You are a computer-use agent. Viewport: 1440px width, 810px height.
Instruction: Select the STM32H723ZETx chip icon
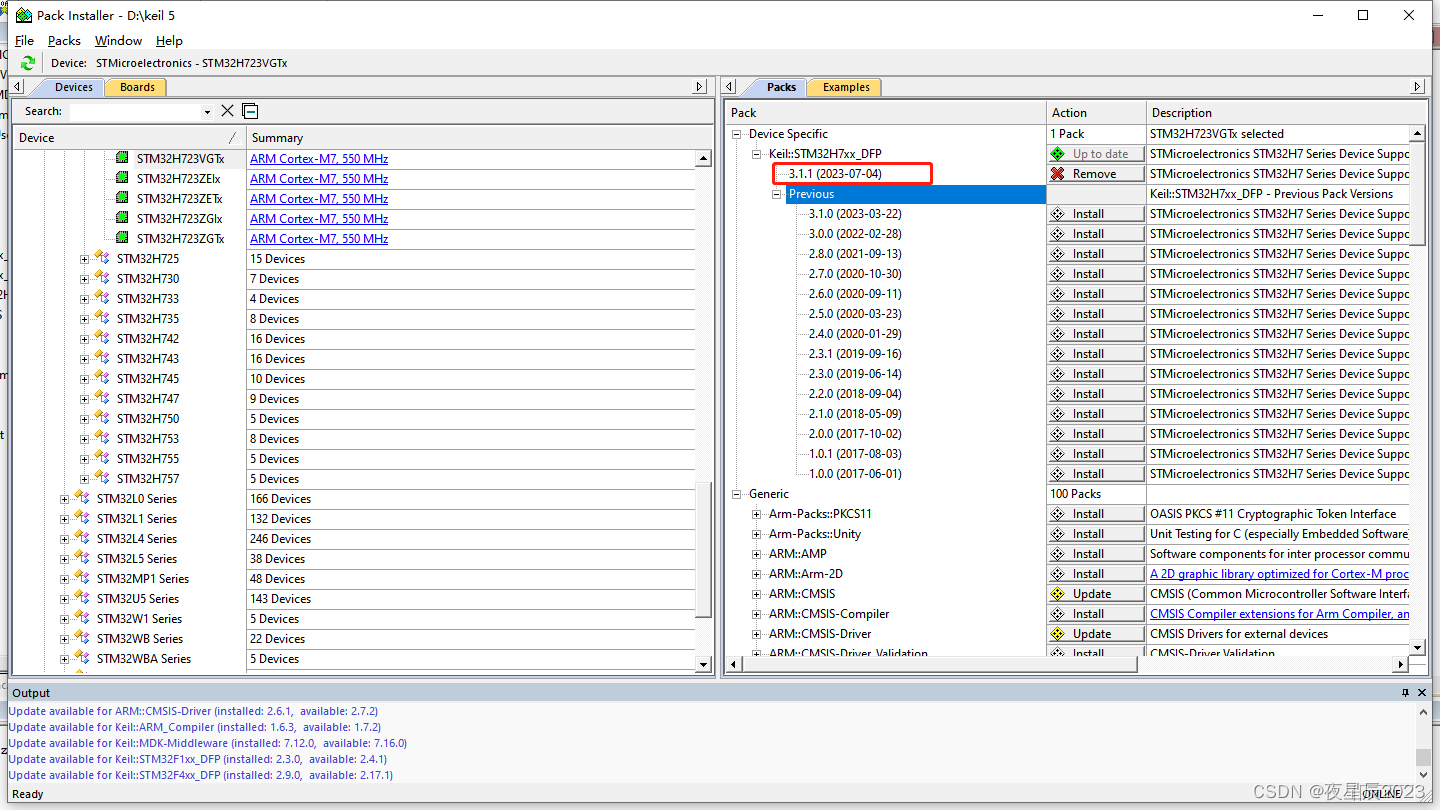coord(122,198)
